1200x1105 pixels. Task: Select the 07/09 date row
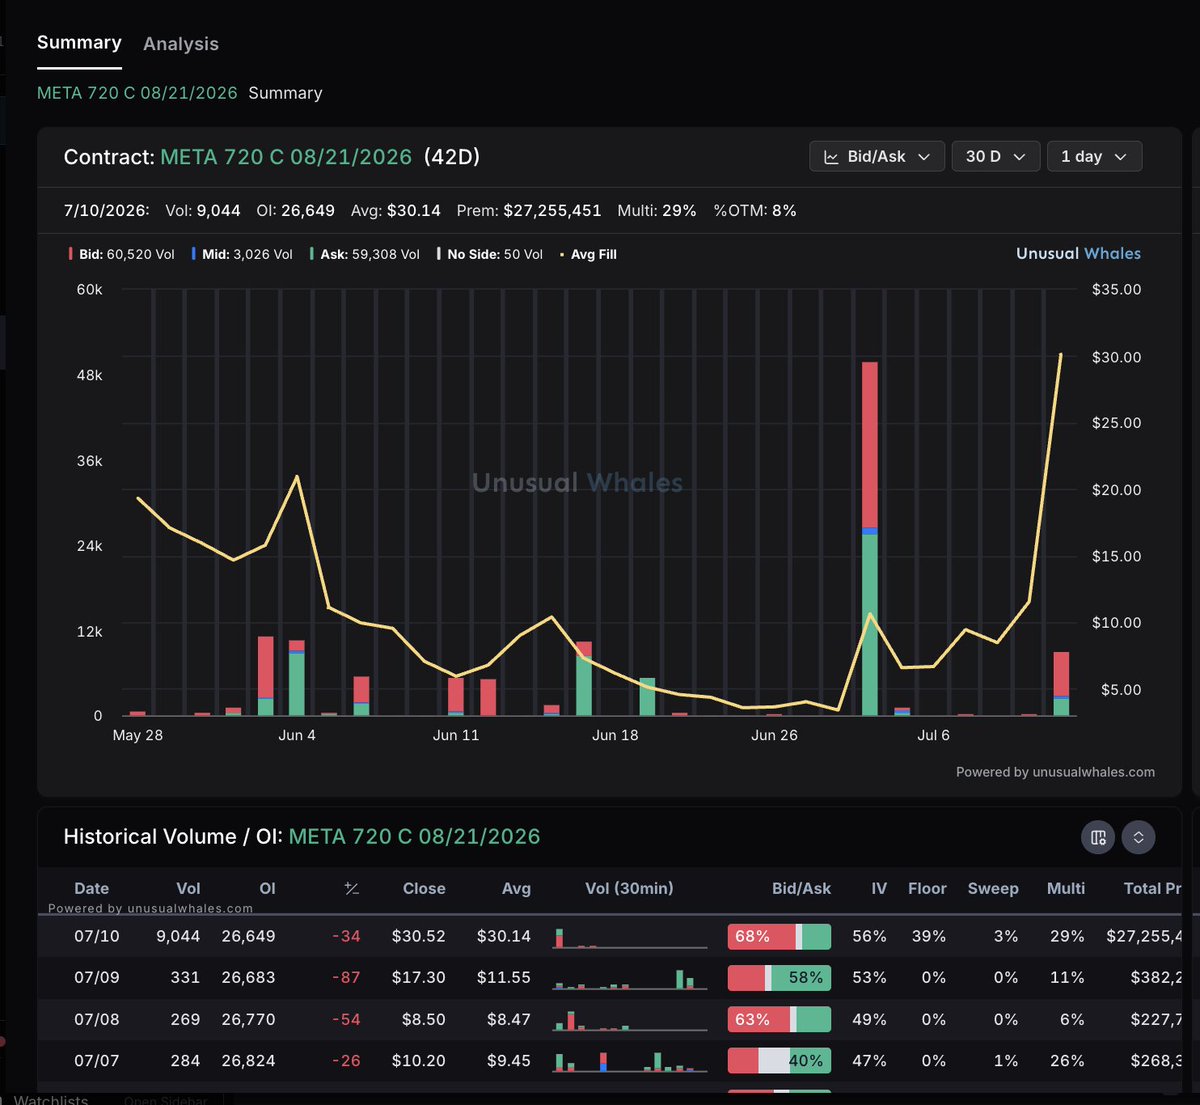click(610, 978)
